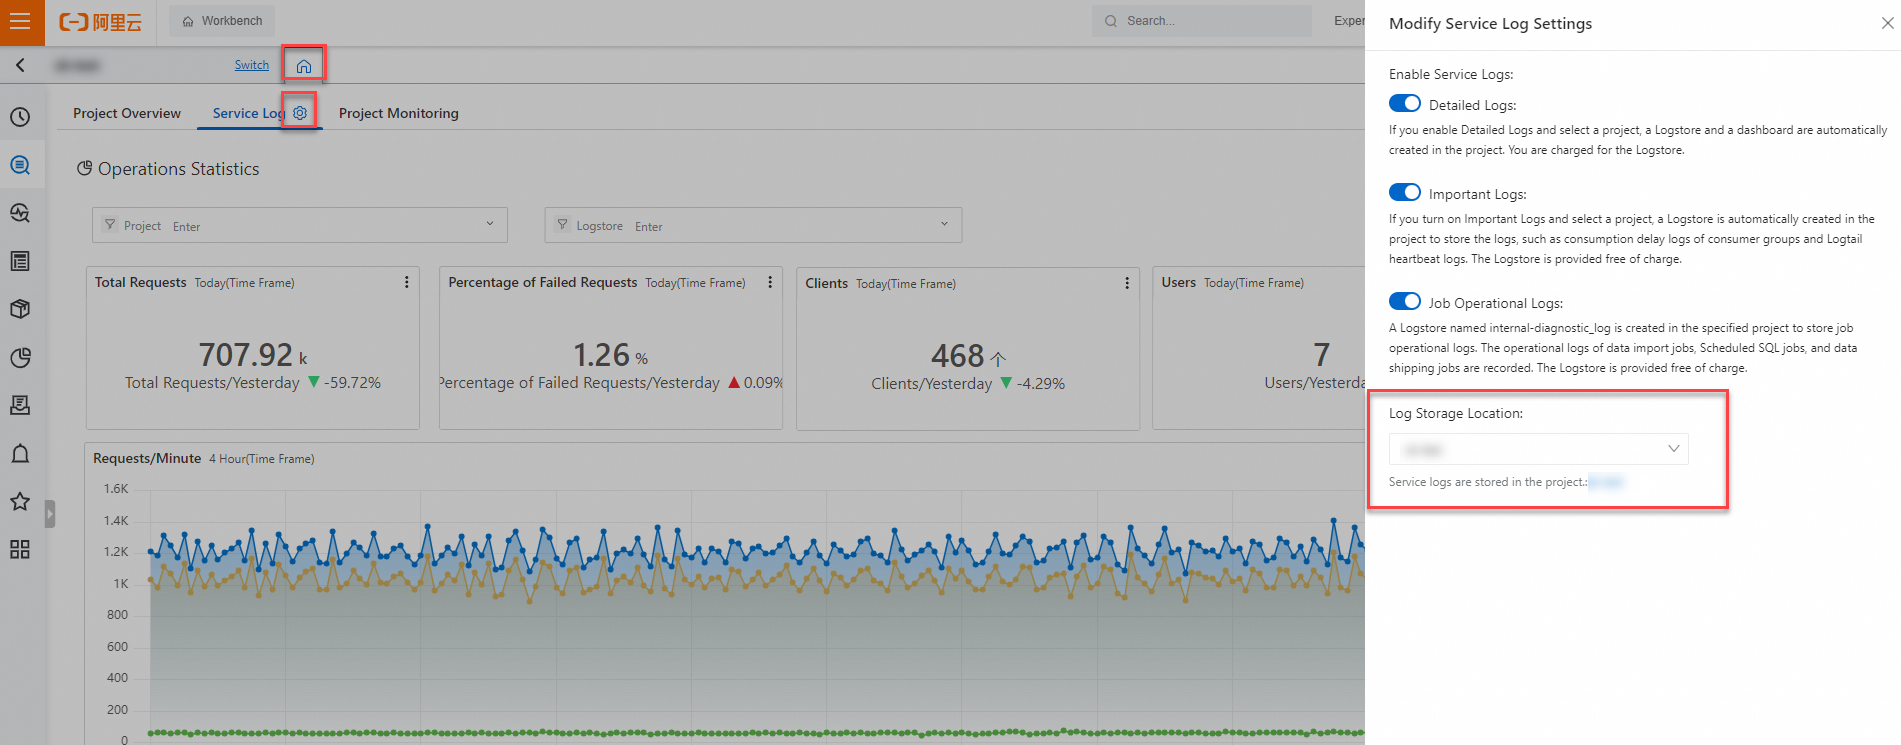
Task: Disable the Important Logs switch
Action: (x=1405, y=193)
